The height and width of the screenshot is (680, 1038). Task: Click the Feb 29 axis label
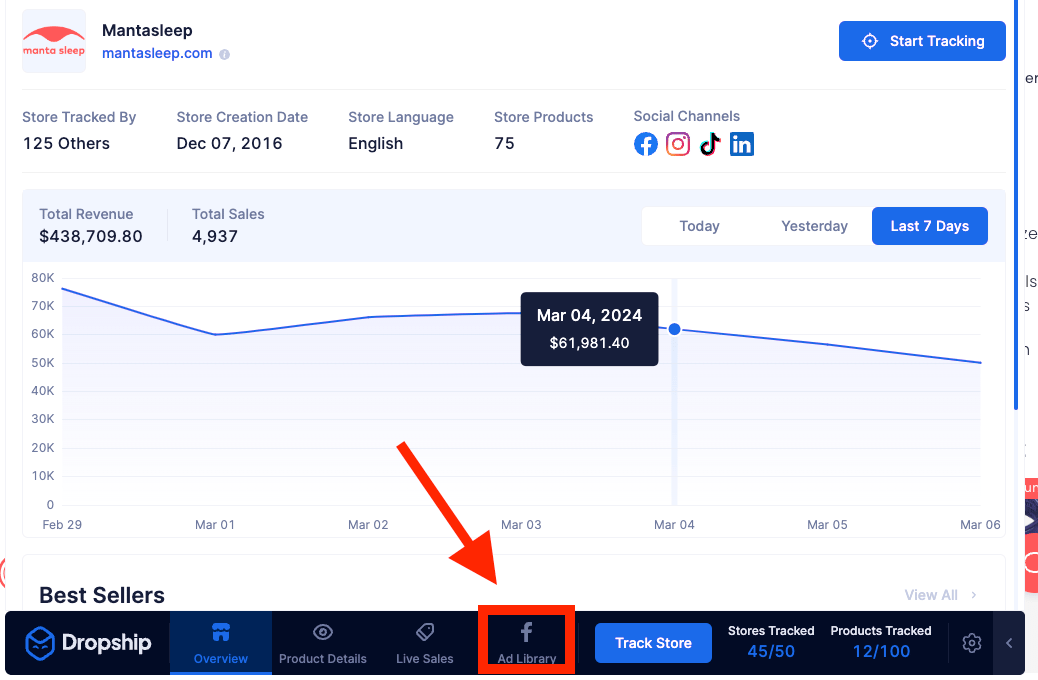click(x=62, y=525)
